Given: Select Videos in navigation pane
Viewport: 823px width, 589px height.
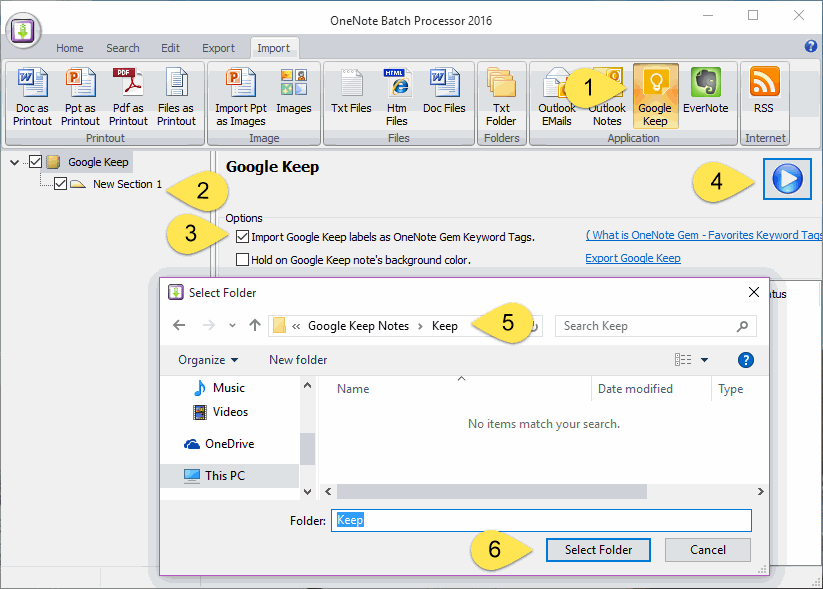Looking at the screenshot, I should tap(230, 412).
